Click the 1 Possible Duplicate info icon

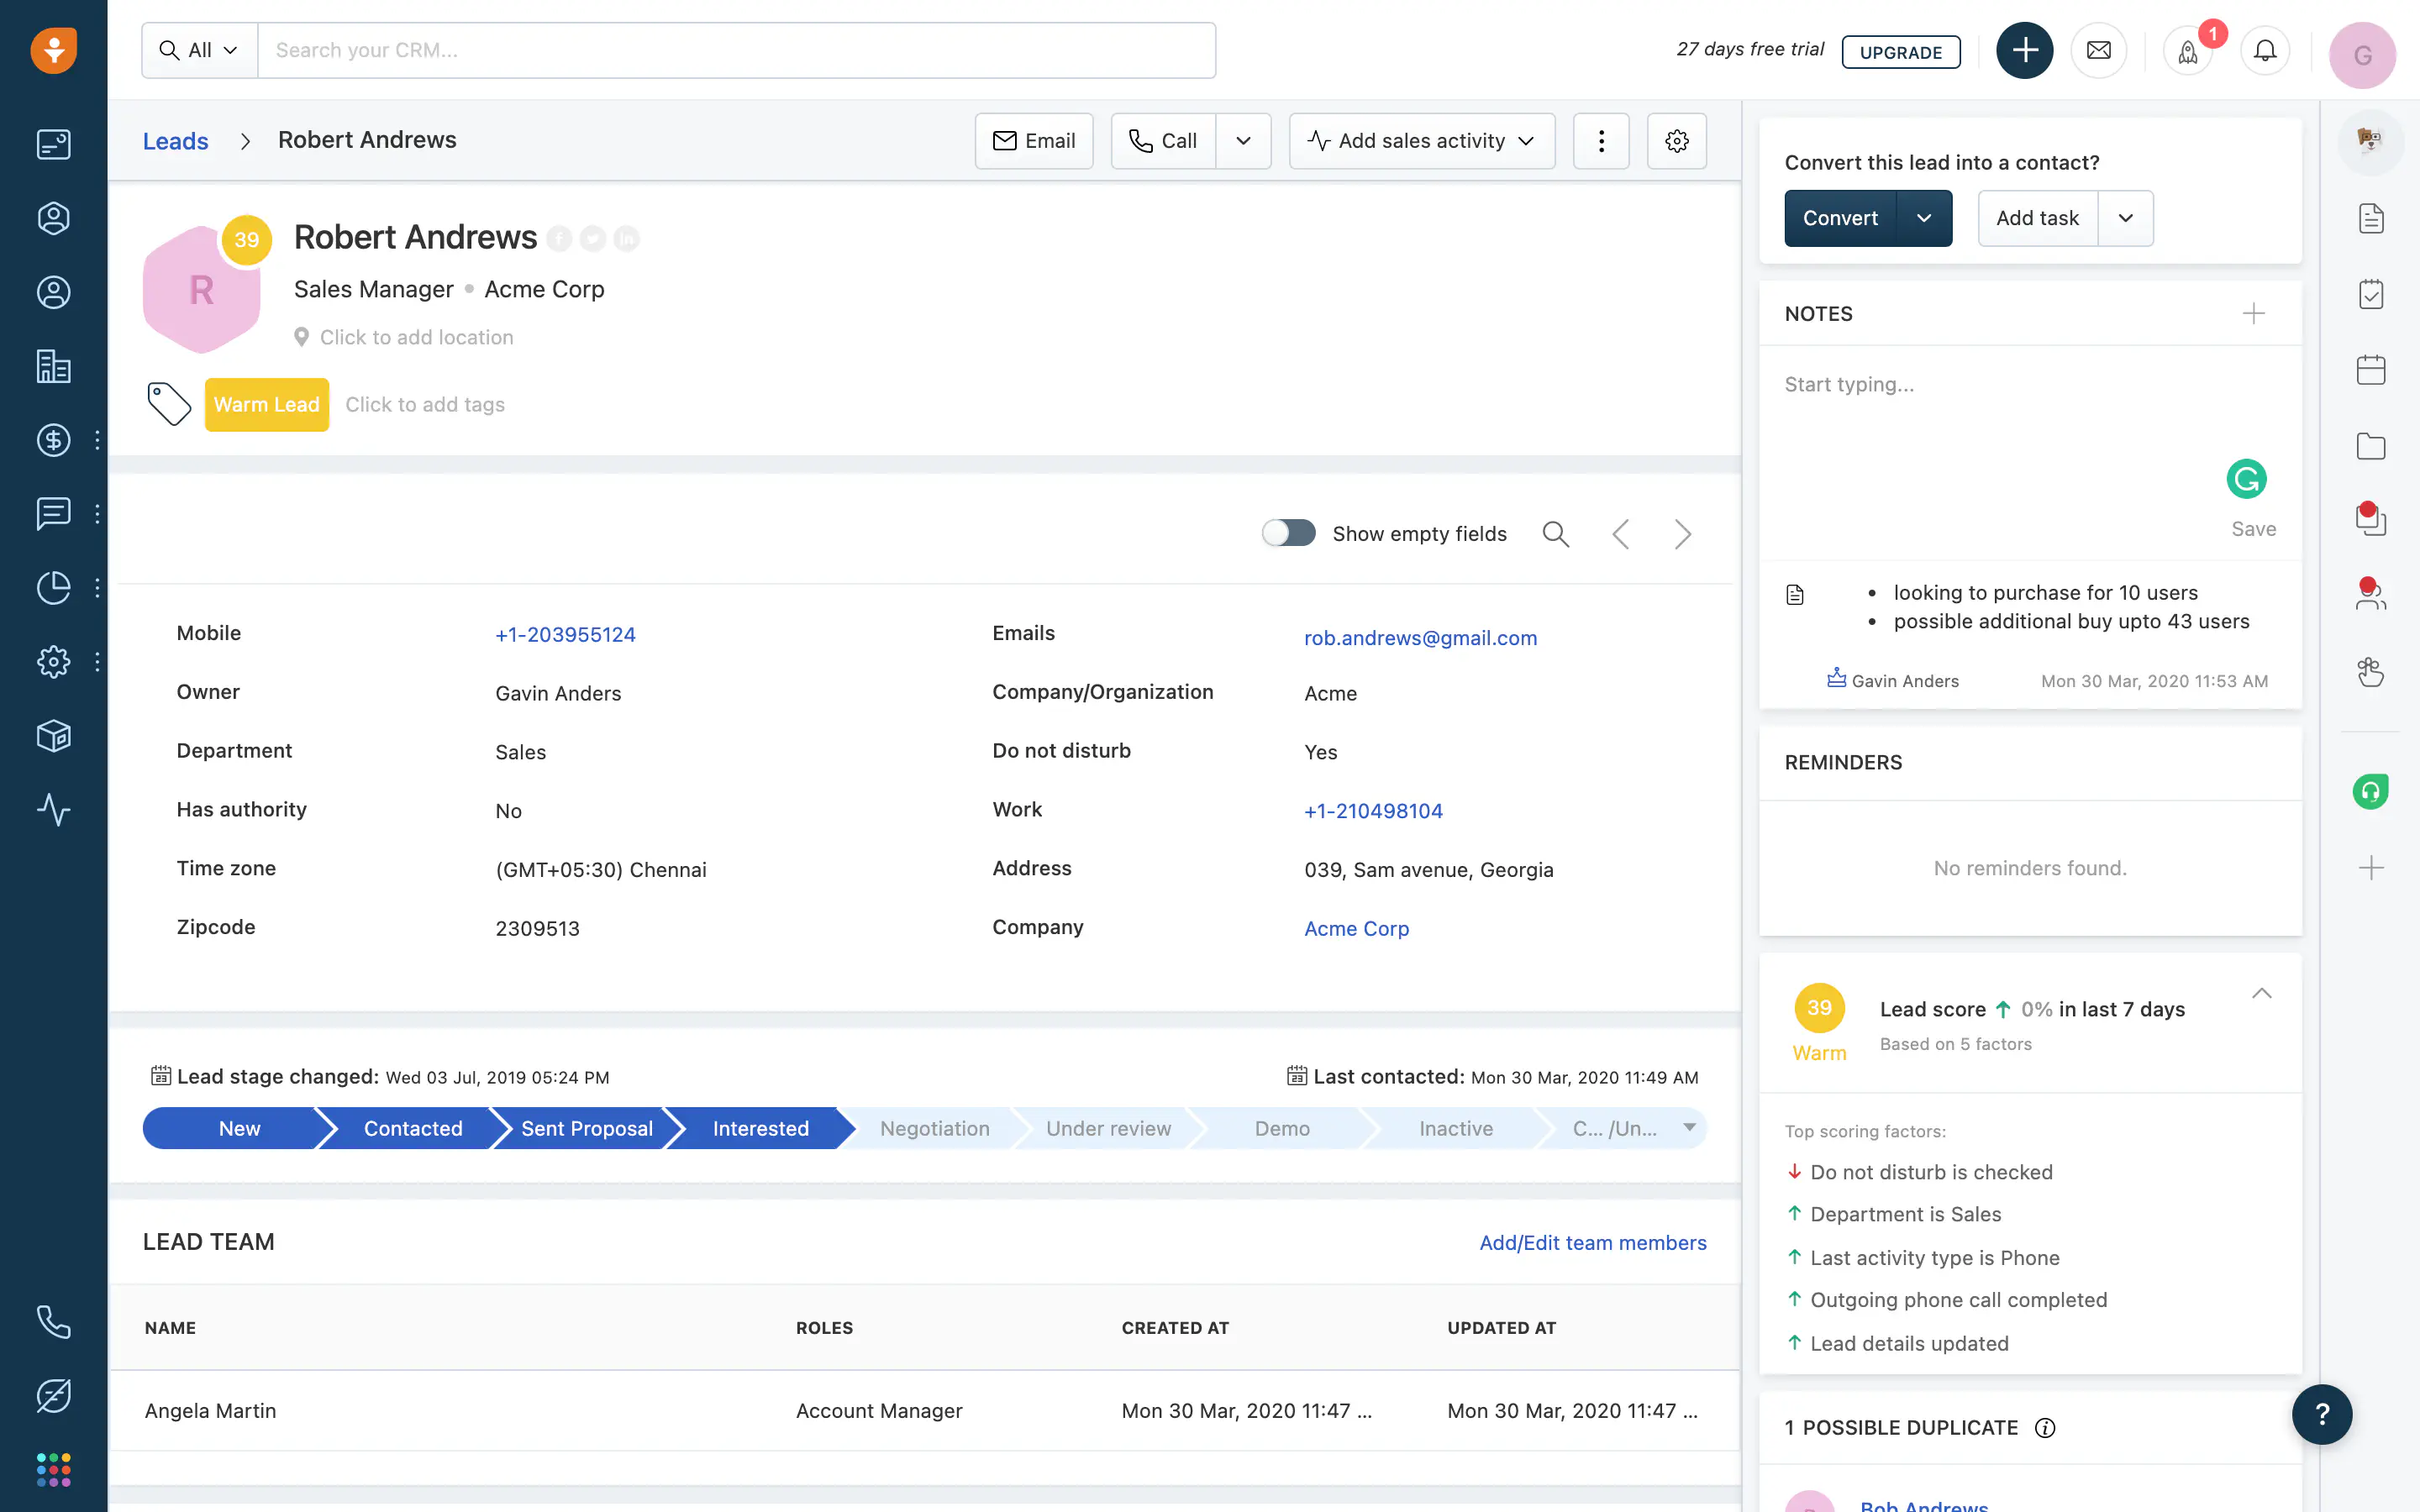tap(2047, 1428)
